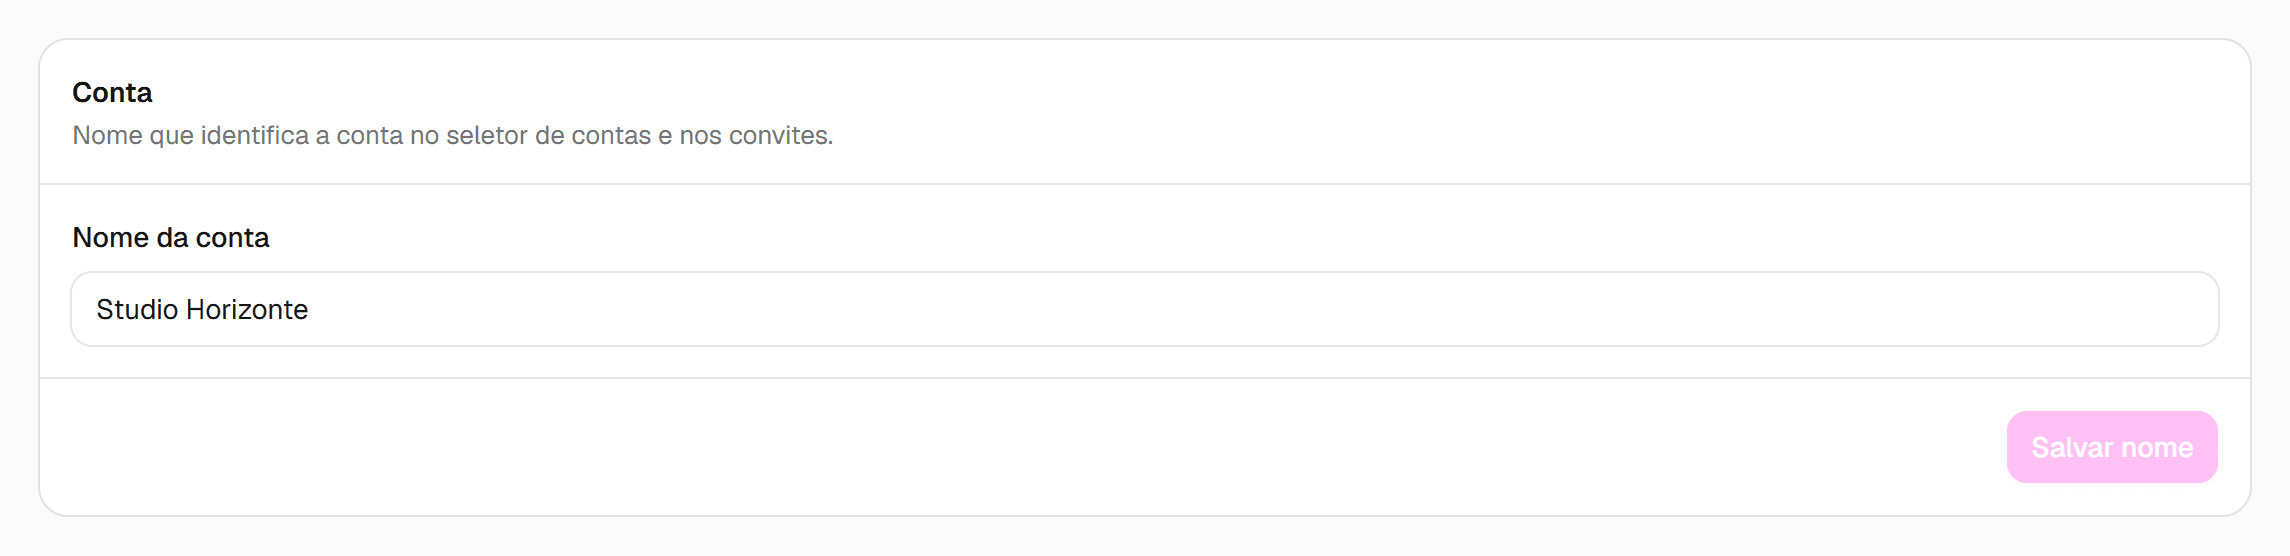Select the Nome da conta label
The image size is (2290, 556).
pos(171,237)
